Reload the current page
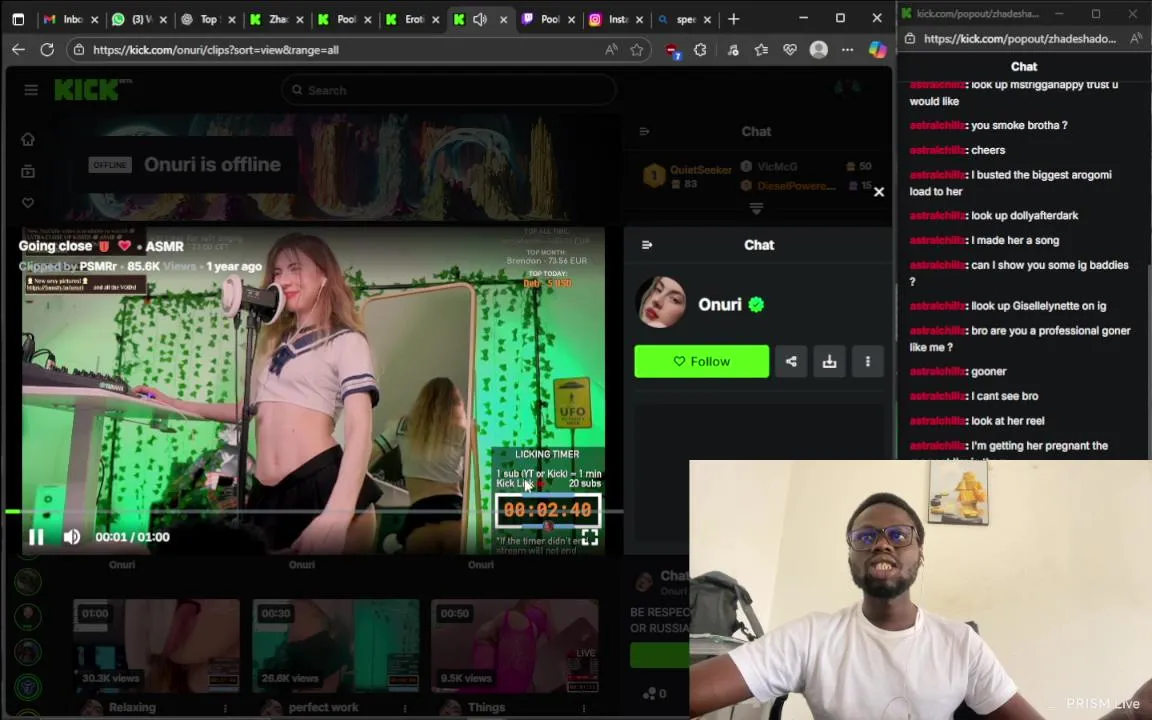 (47, 49)
